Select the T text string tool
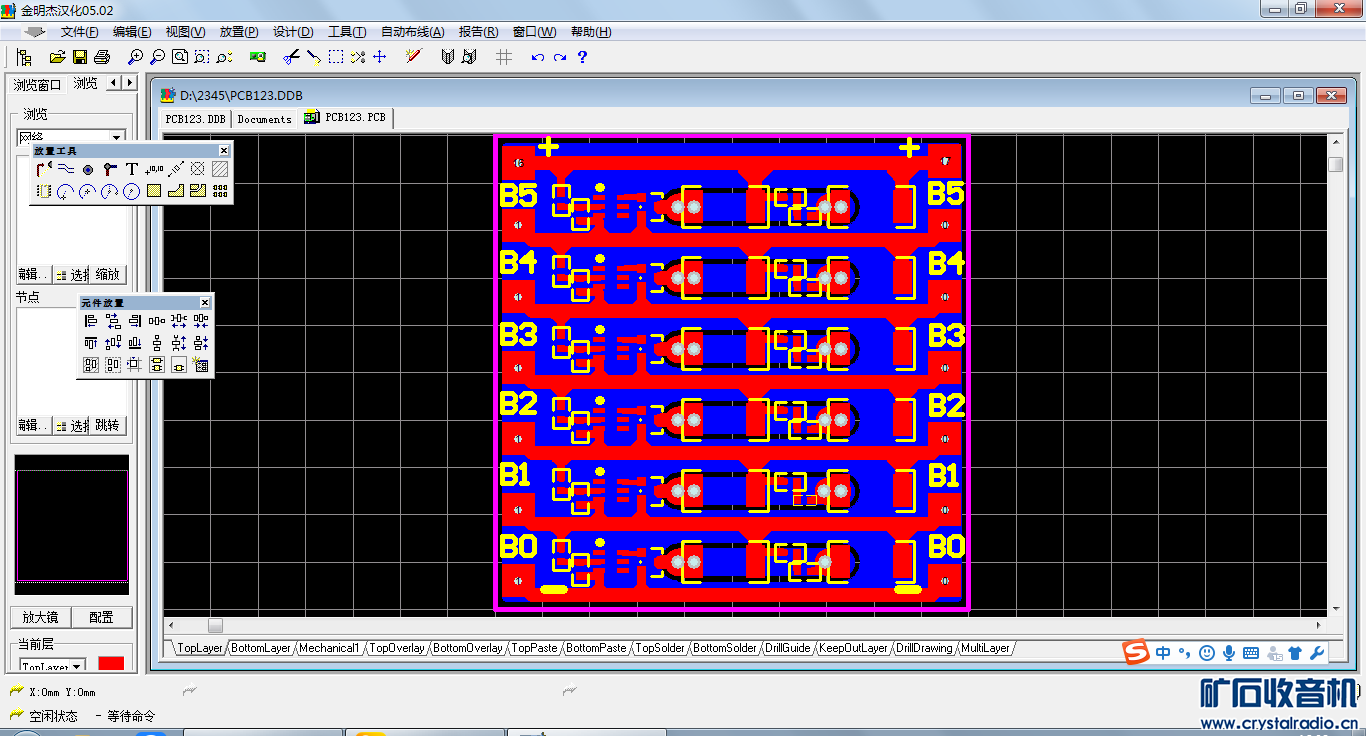The height and width of the screenshot is (736, 1366). coord(131,169)
